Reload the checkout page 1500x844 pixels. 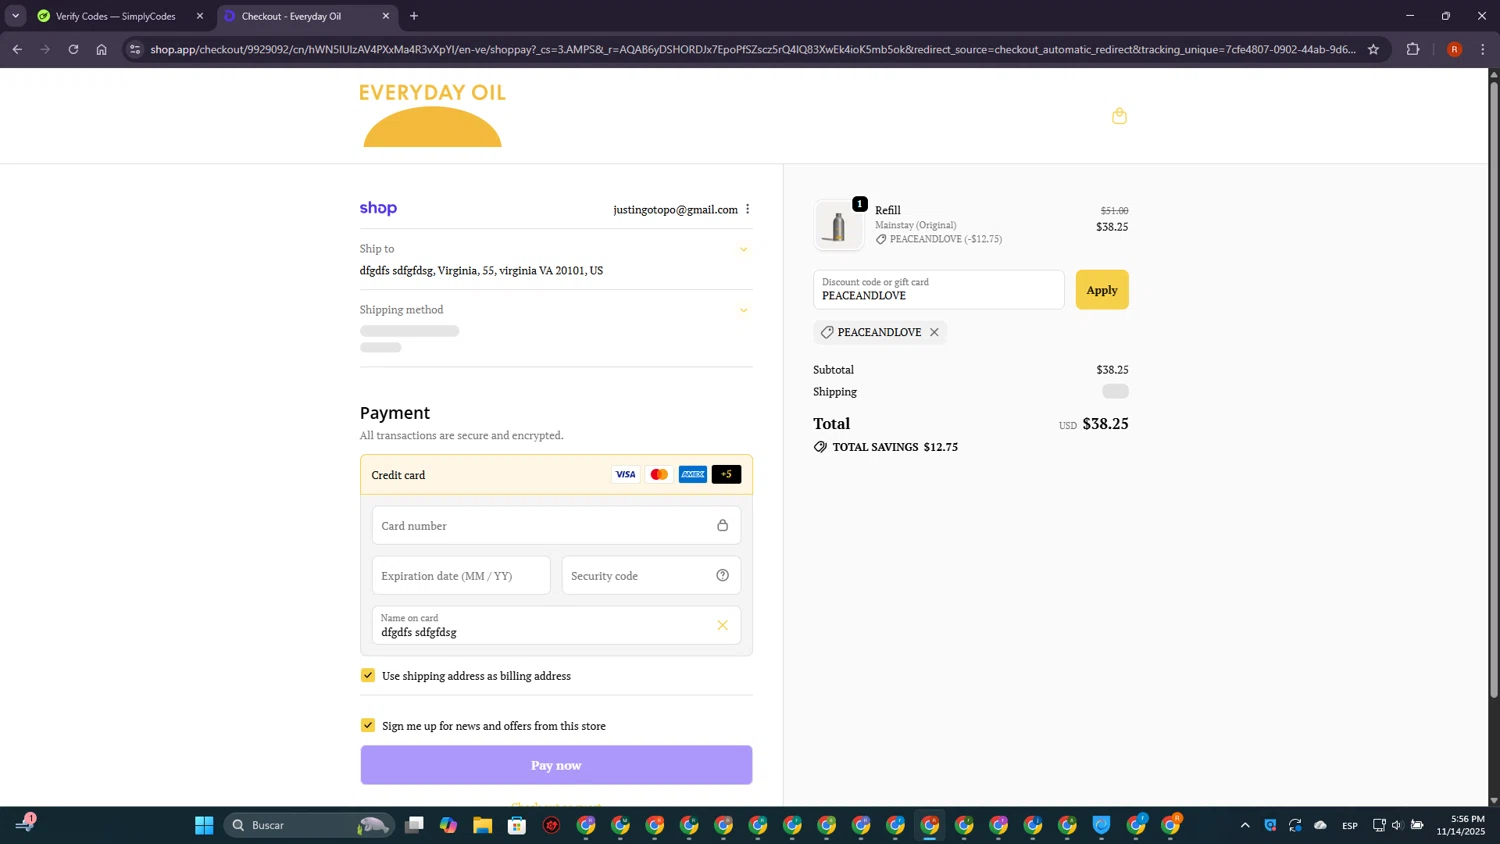73,49
